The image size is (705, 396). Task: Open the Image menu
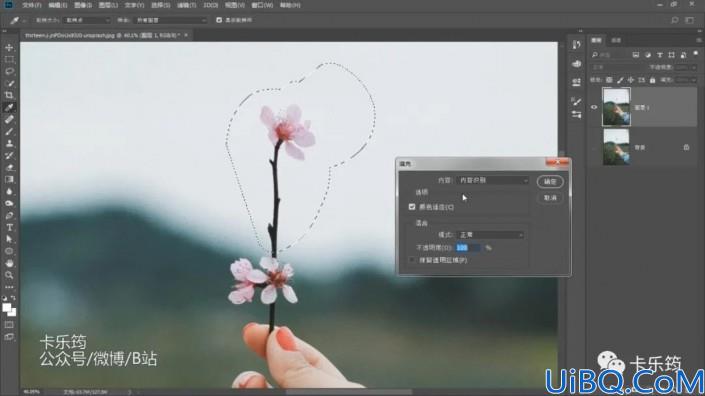(83, 5)
